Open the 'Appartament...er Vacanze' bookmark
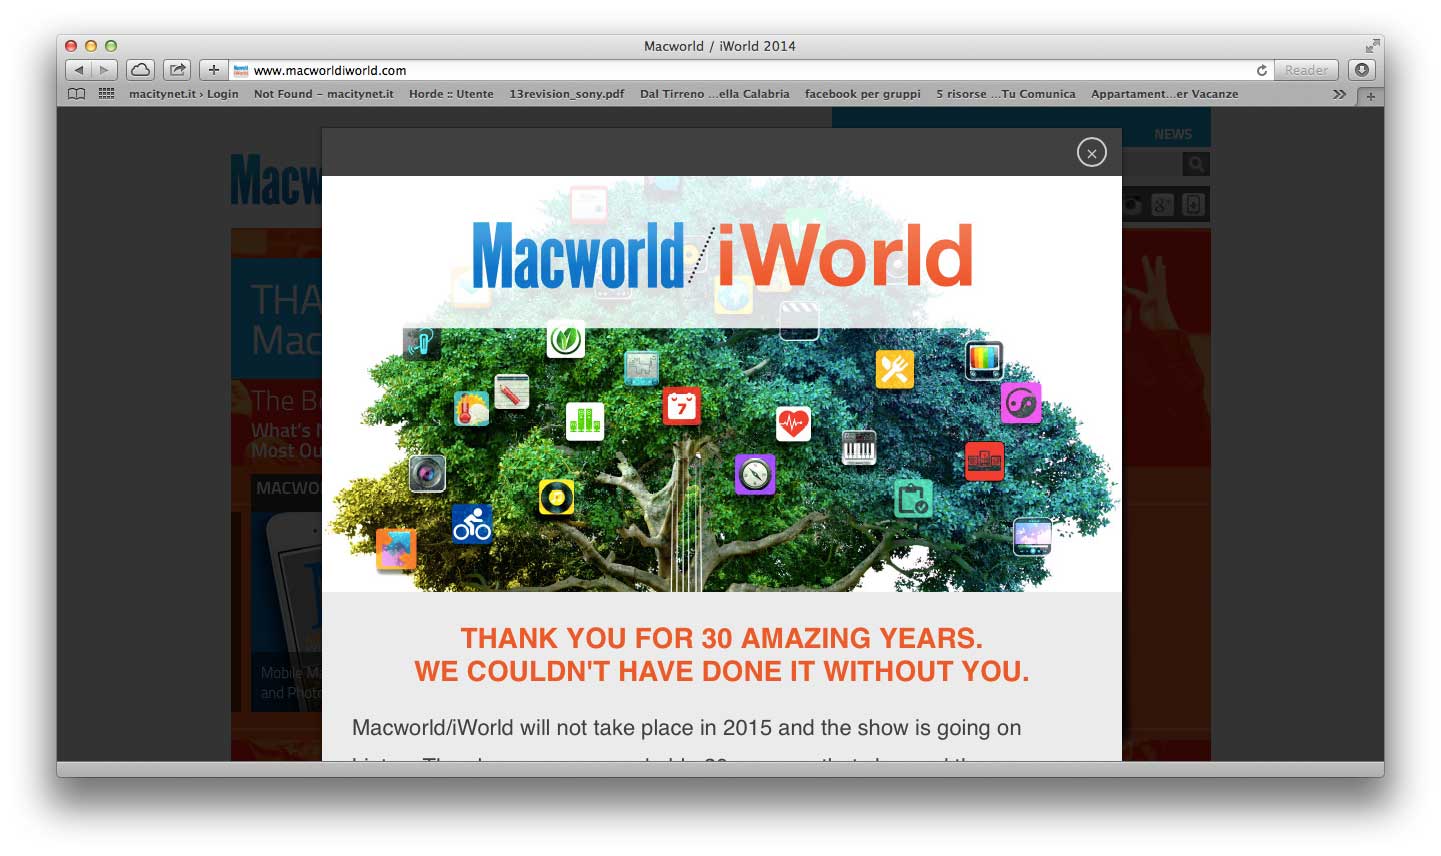Screen dimensions: 1441x856 point(1165,94)
